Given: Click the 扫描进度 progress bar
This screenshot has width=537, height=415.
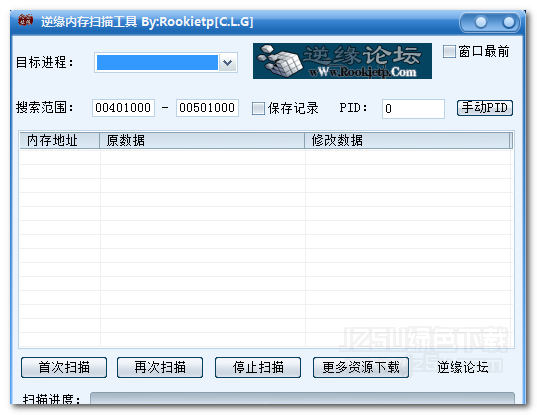Looking at the screenshot, I should pyautogui.click(x=302, y=398).
